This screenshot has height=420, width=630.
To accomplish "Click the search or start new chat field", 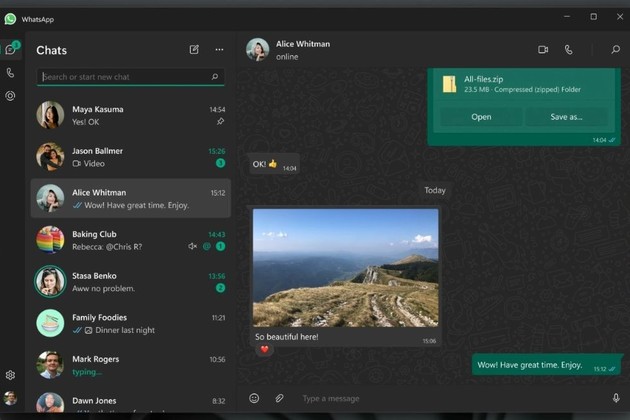I will (x=125, y=77).
